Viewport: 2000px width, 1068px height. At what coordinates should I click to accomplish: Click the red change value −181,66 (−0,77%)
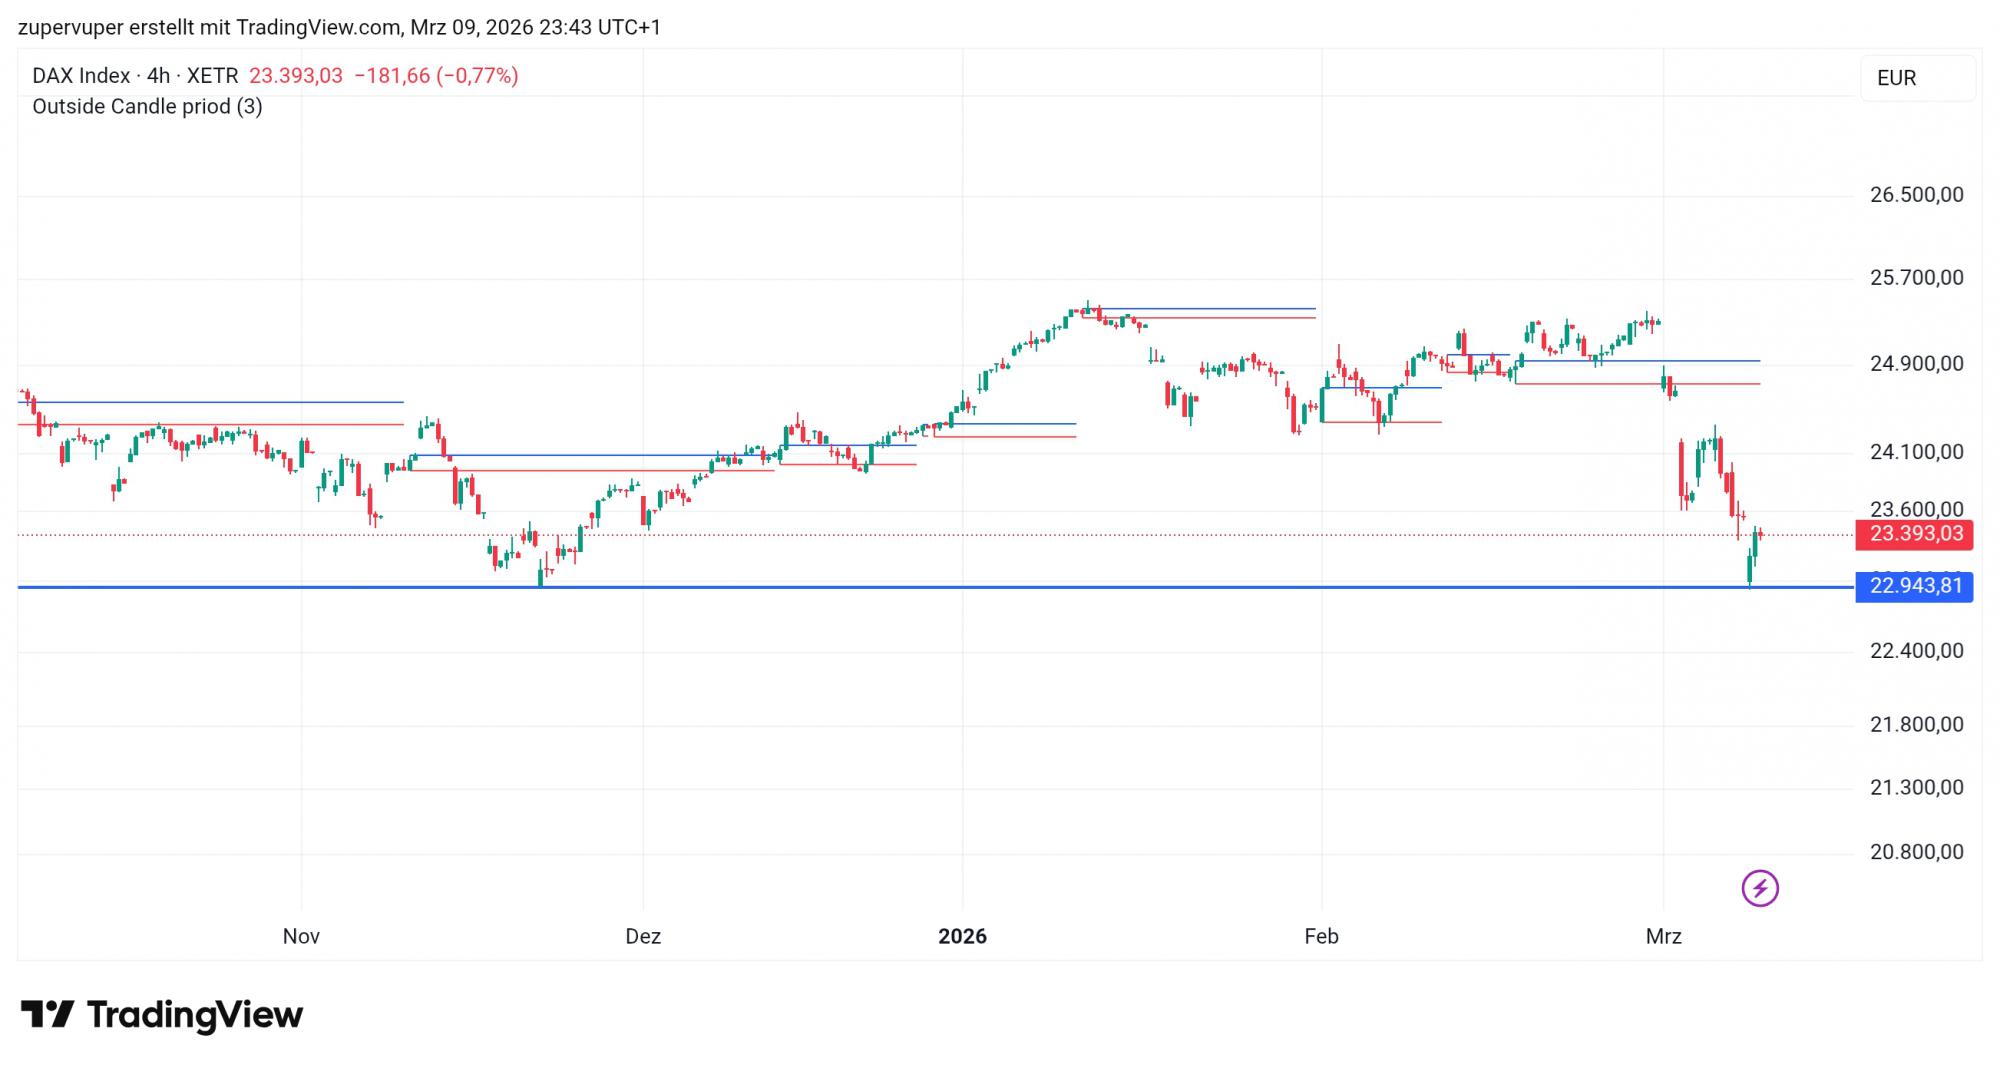436,76
